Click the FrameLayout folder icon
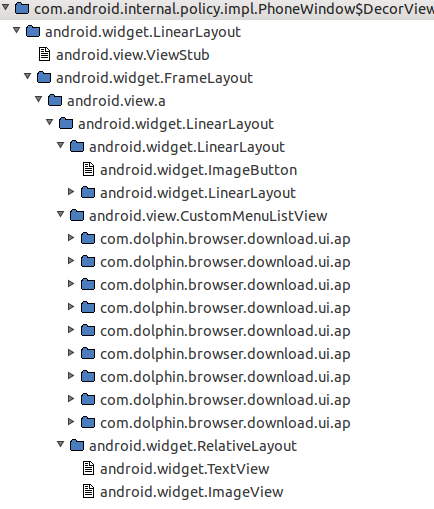Screen dimensions: 434x509 [44, 78]
